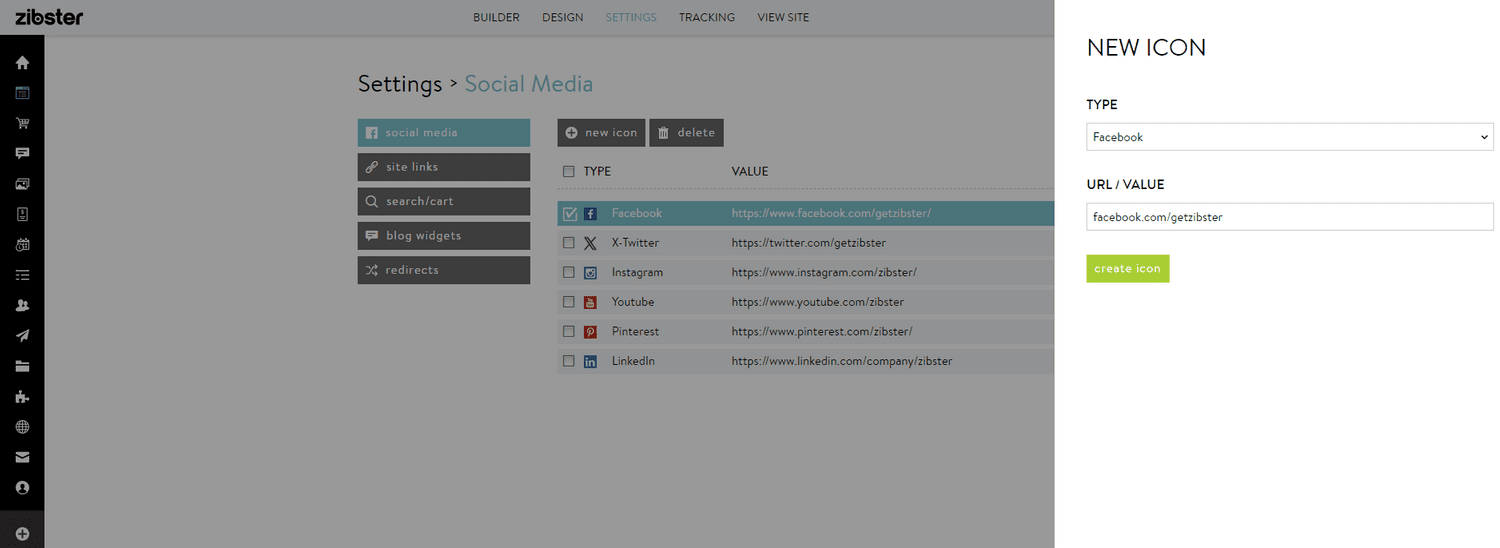Open the paper plane sidebar icon
1500x548 pixels.
pyautogui.click(x=22, y=336)
